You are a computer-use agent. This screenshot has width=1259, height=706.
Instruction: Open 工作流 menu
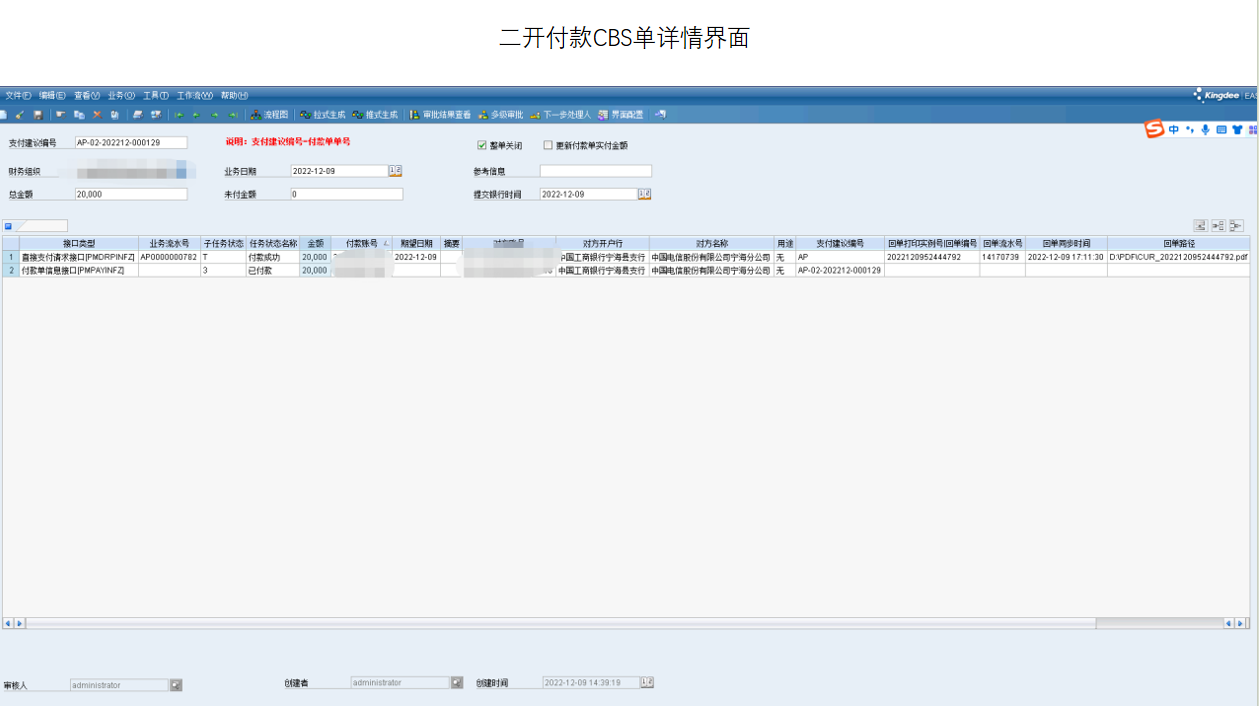[x=195, y=96]
